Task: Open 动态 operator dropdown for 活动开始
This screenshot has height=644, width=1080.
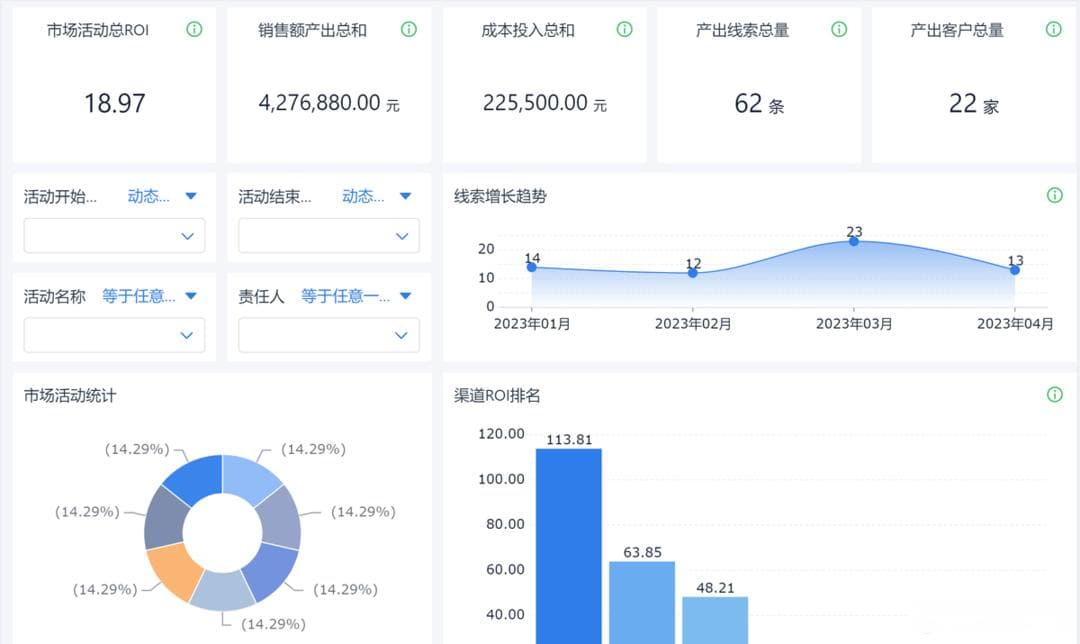Action: click(163, 196)
